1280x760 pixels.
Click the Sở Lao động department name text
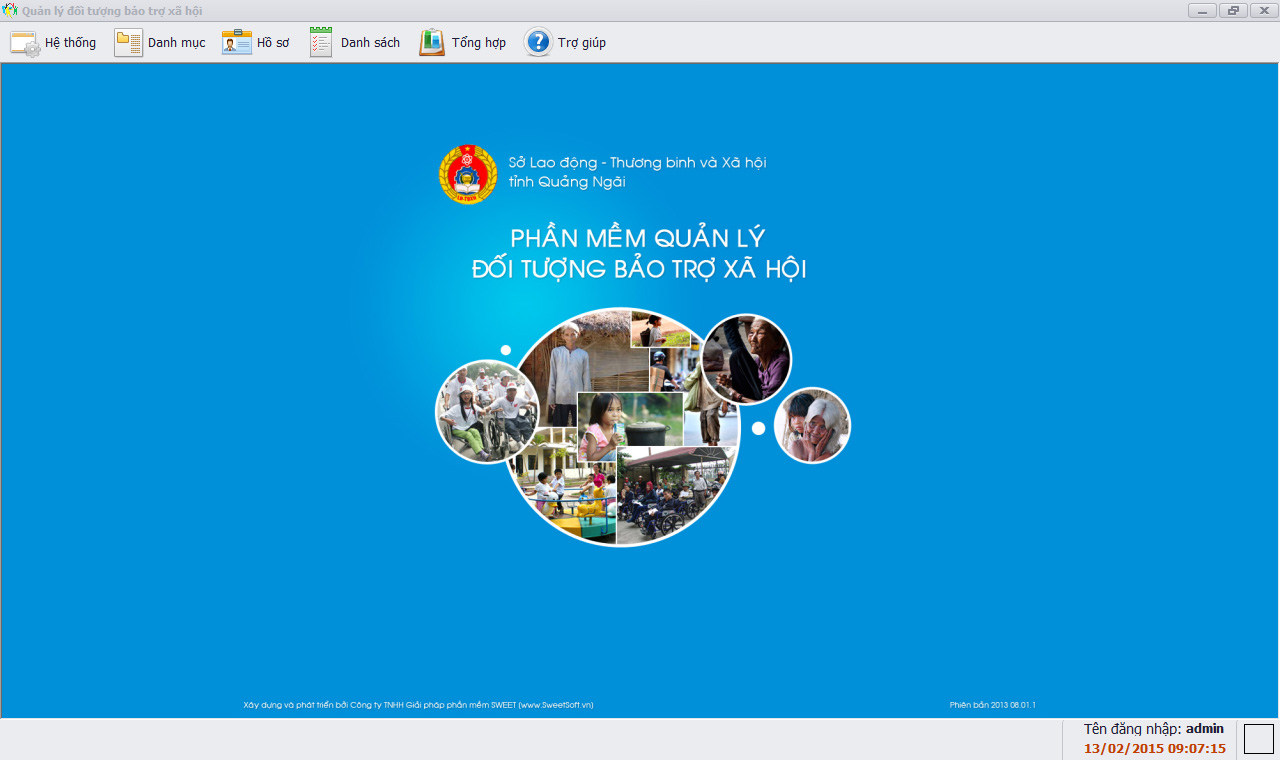[x=637, y=172]
